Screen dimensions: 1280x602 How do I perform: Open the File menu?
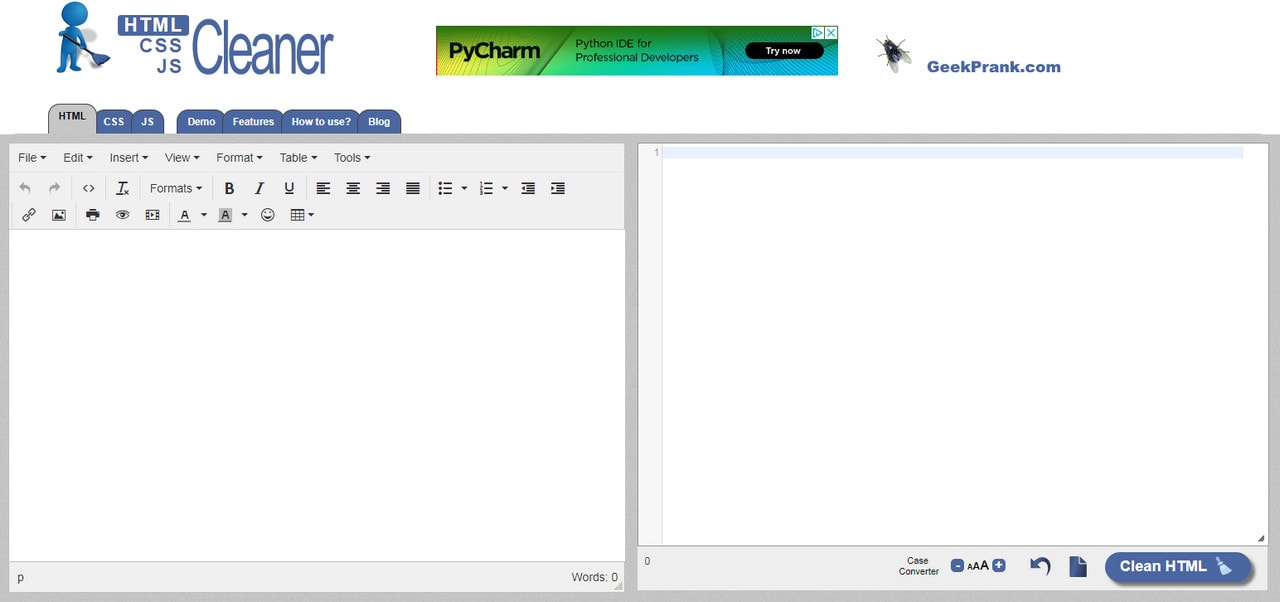tap(32, 158)
